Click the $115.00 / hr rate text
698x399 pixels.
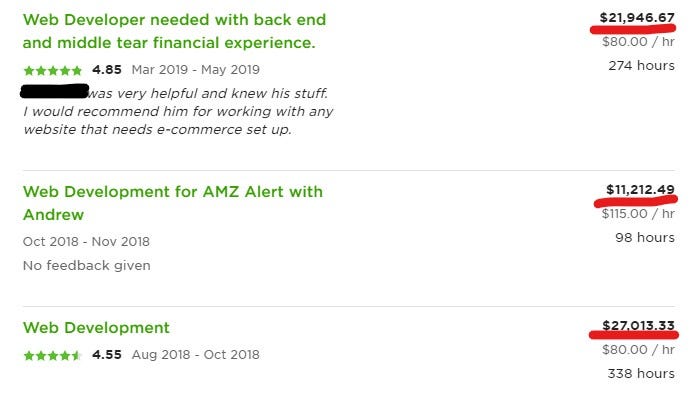tap(638, 214)
